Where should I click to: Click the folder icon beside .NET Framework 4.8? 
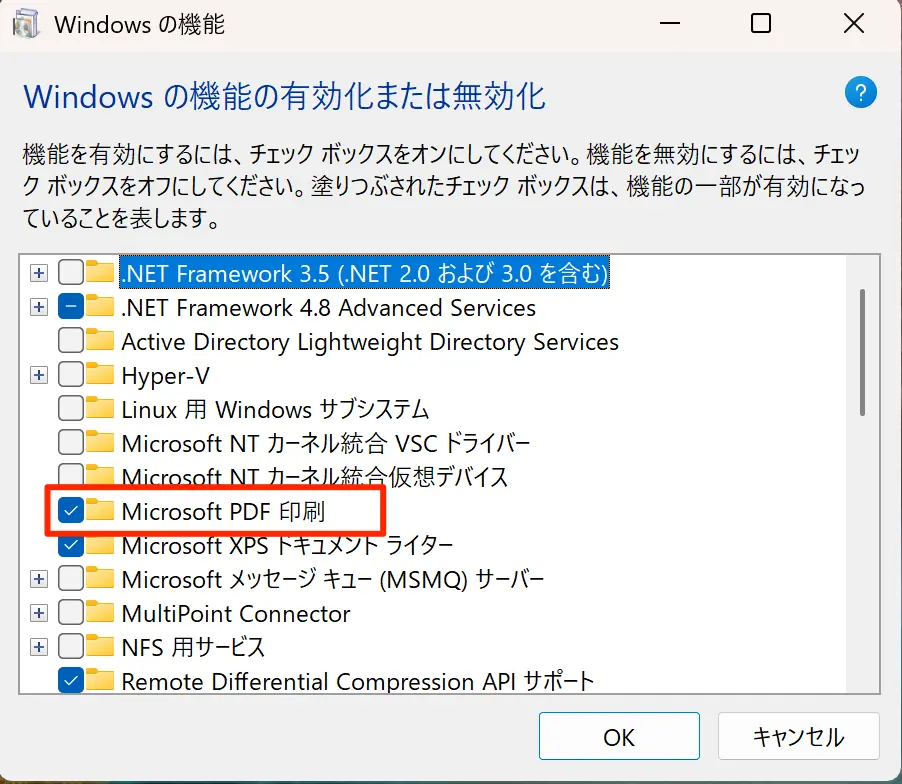tap(100, 306)
